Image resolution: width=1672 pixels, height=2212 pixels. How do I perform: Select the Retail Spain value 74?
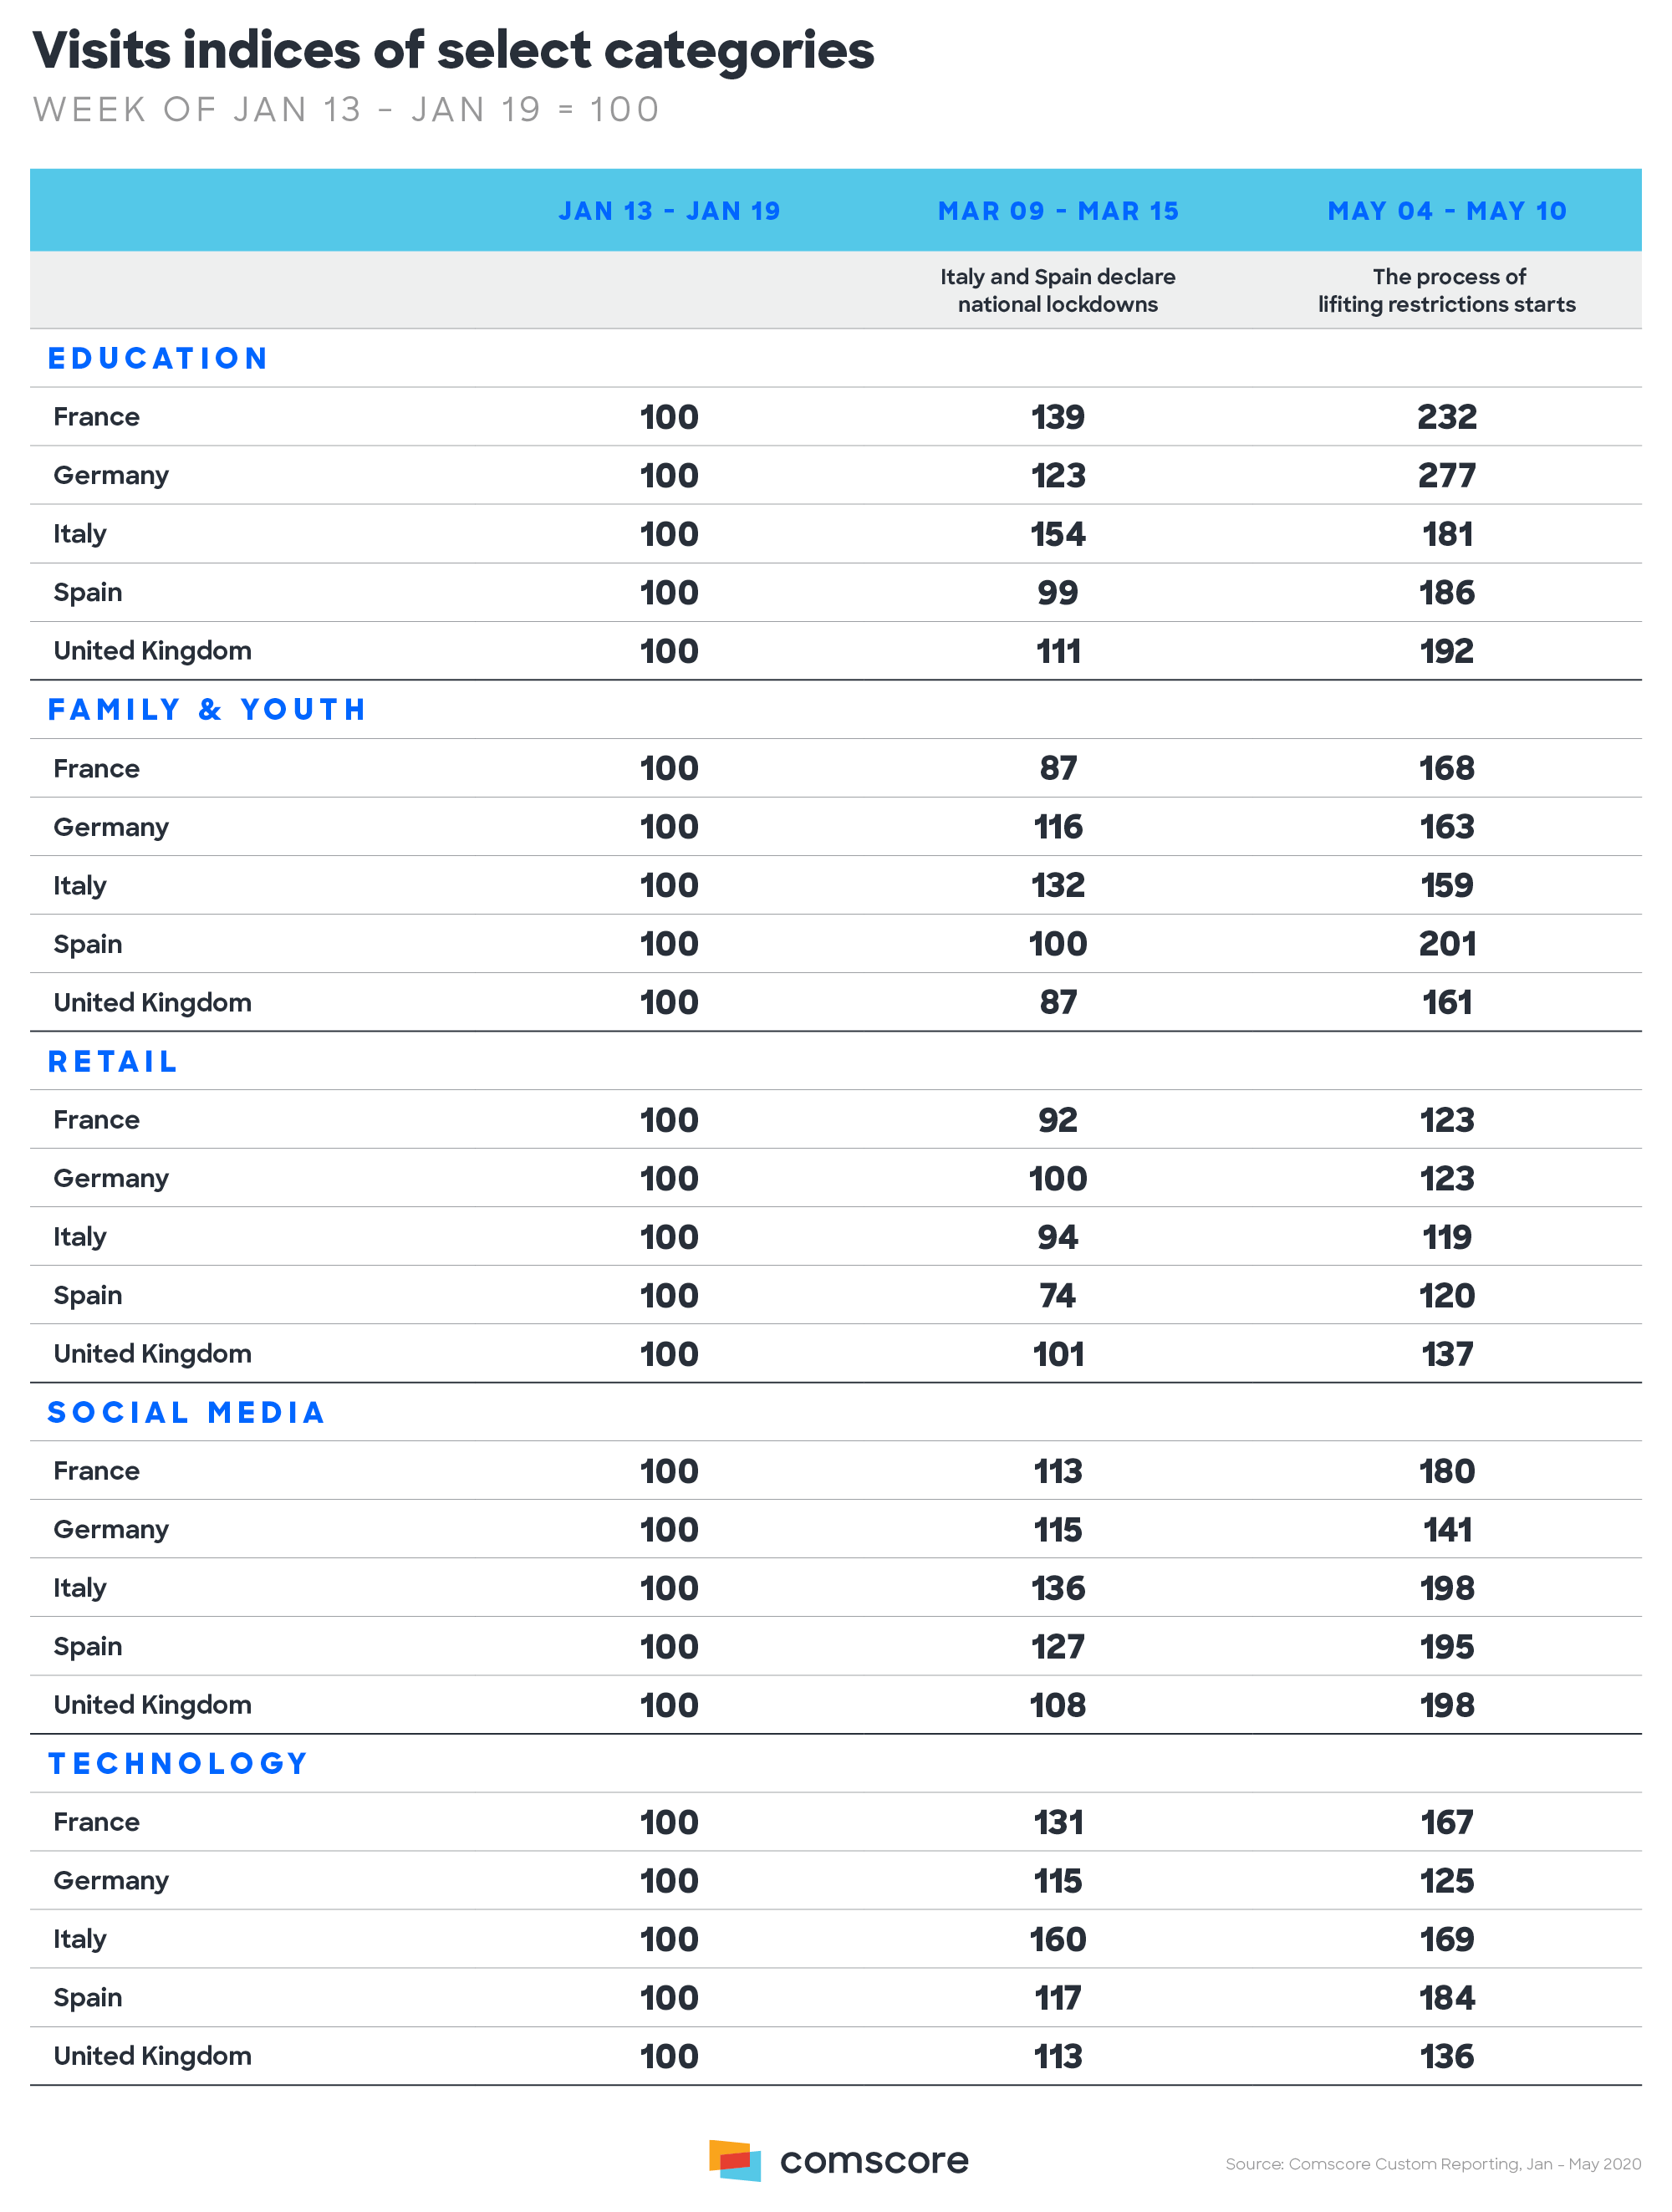(1058, 1296)
